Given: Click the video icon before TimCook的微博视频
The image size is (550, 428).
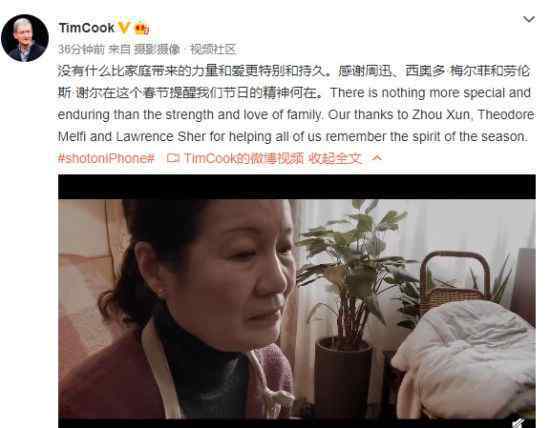Looking at the screenshot, I should click(x=173, y=159).
